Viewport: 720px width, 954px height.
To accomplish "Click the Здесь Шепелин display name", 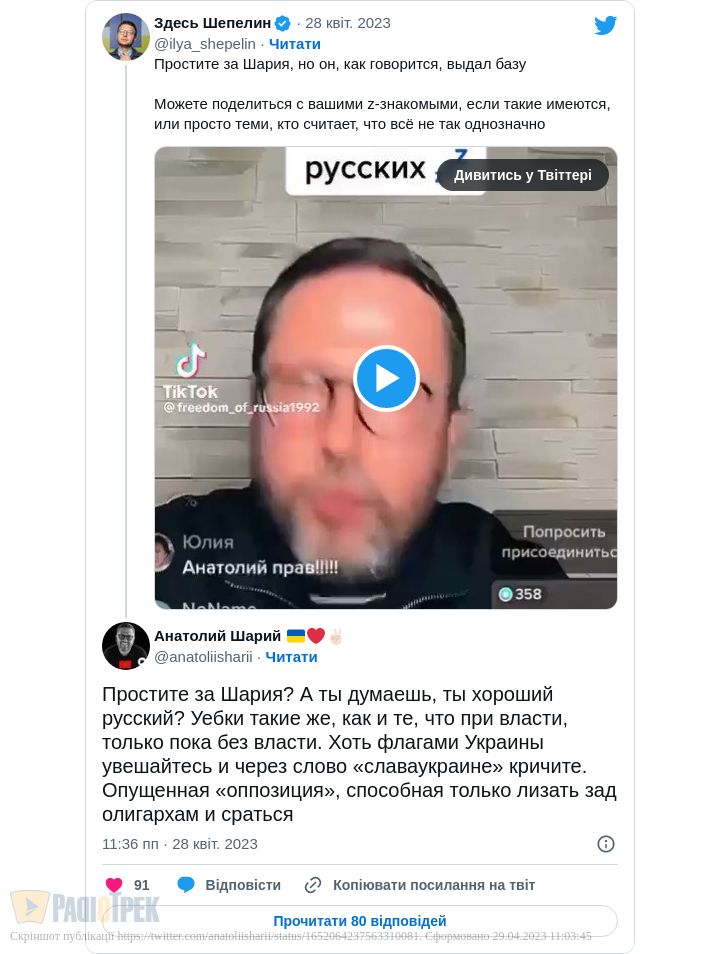I will (x=212, y=23).
